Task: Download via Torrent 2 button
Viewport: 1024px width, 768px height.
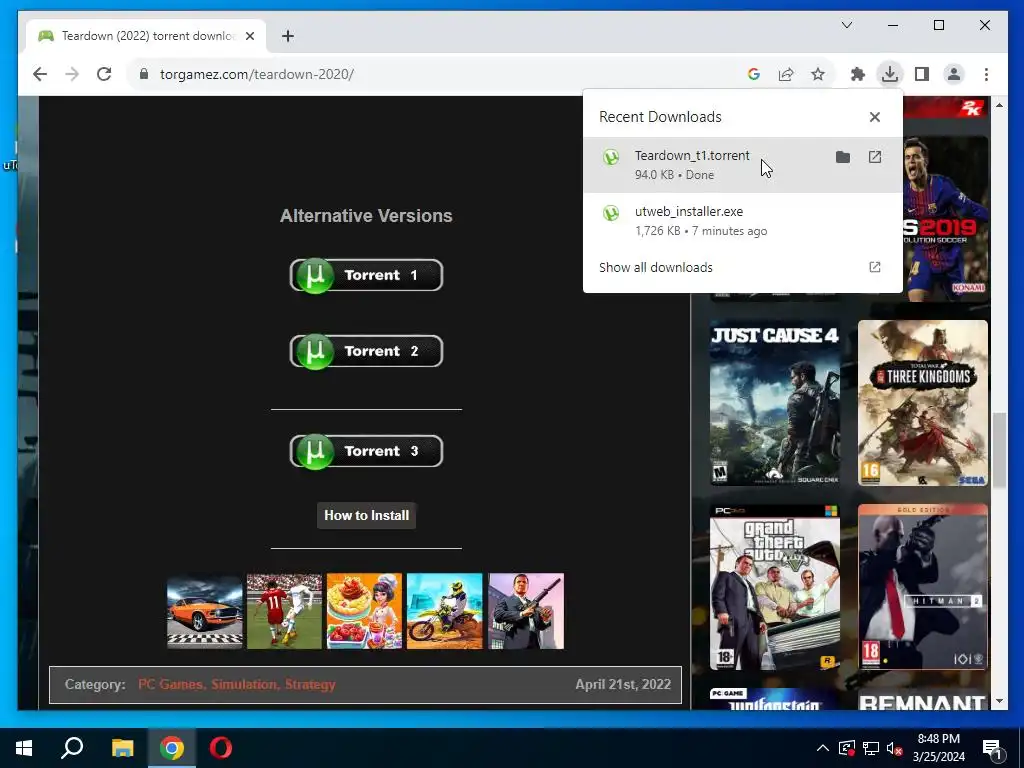Action: tap(366, 351)
